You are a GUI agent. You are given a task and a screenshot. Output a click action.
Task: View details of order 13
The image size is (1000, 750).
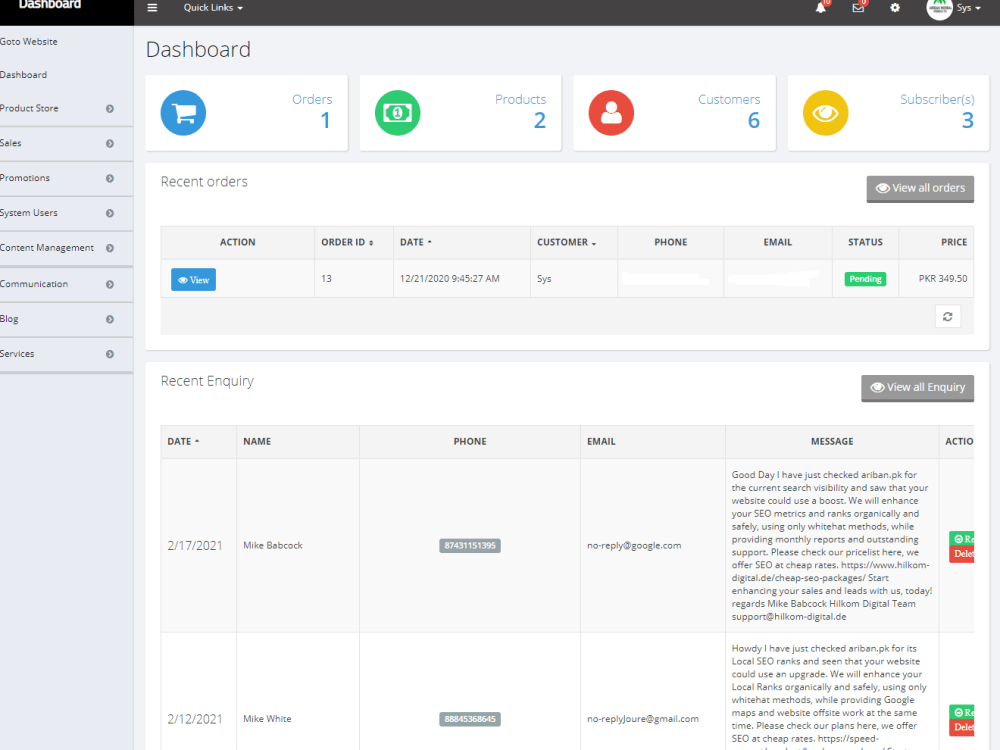point(192,279)
